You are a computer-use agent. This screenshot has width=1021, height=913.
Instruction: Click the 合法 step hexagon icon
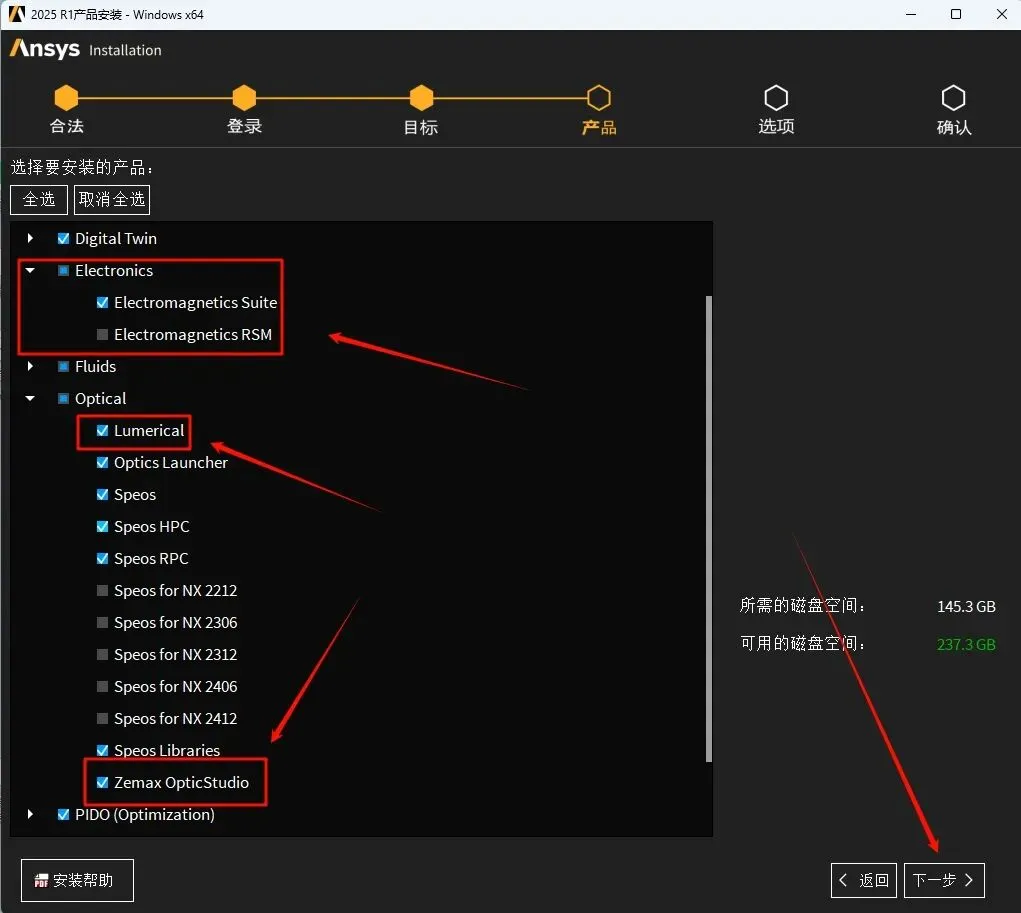(66, 98)
